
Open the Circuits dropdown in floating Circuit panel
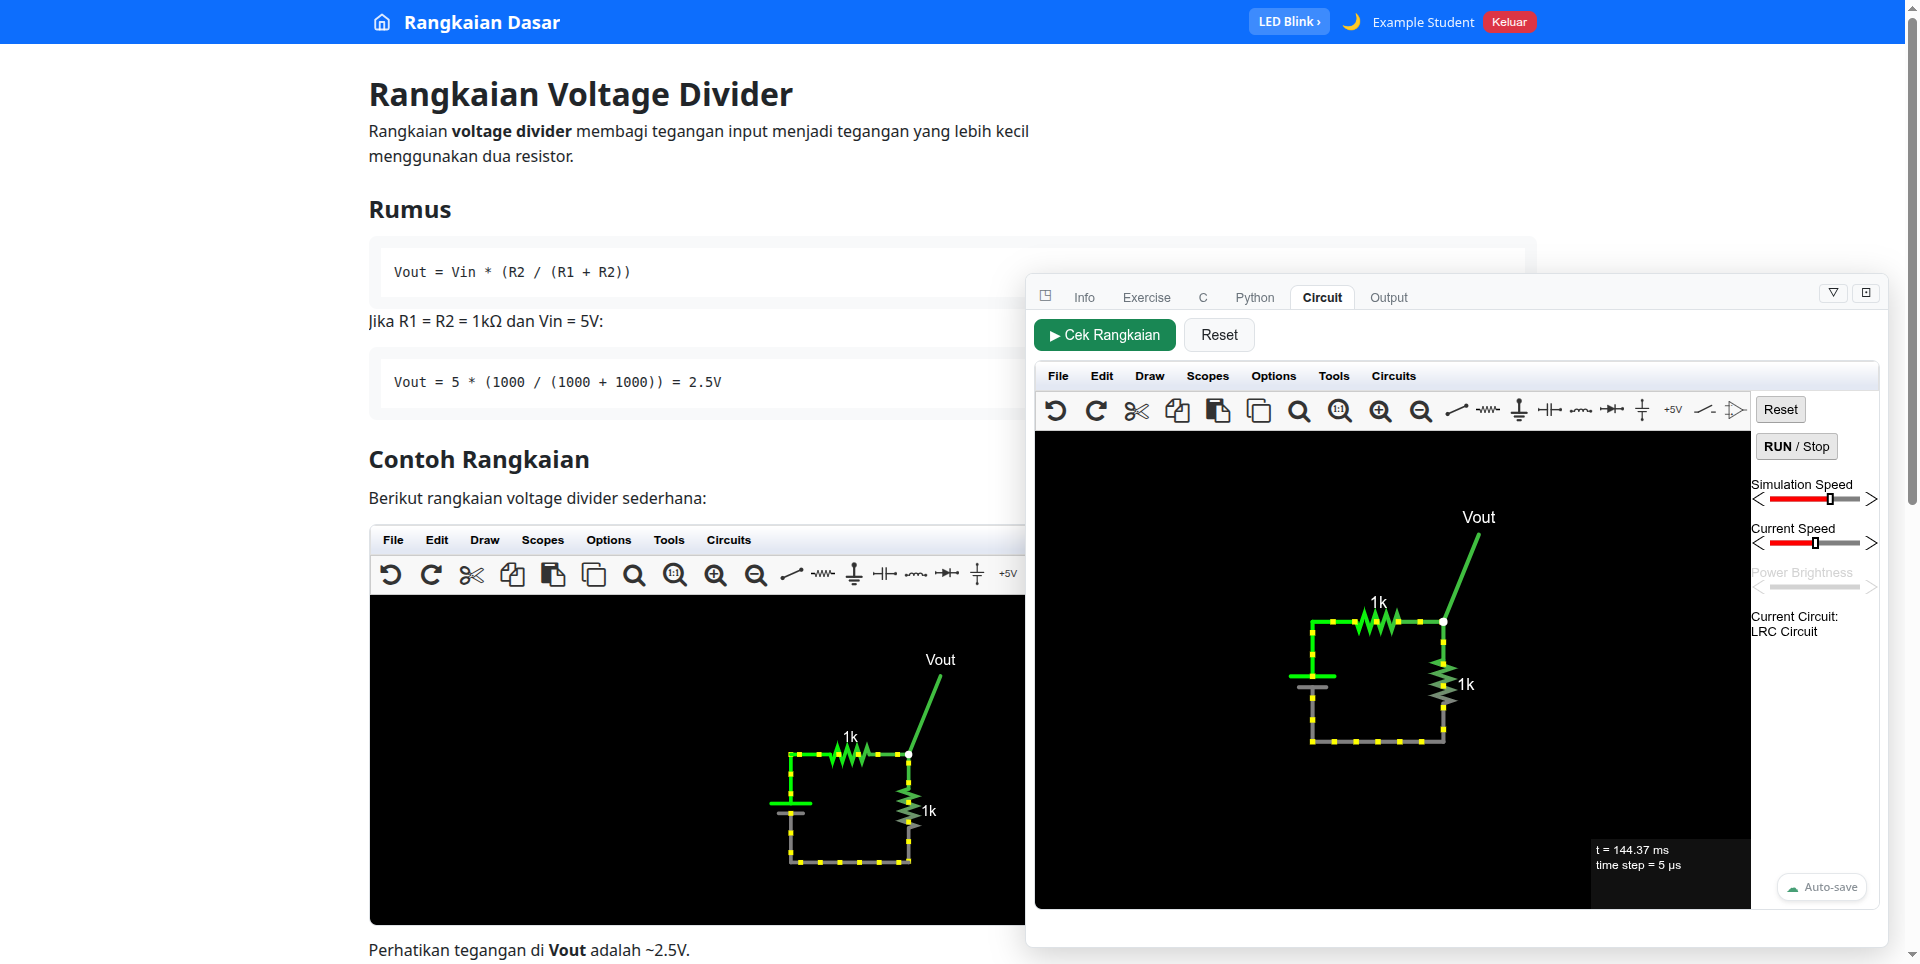pyautogui.click(x=1393, y=377)
